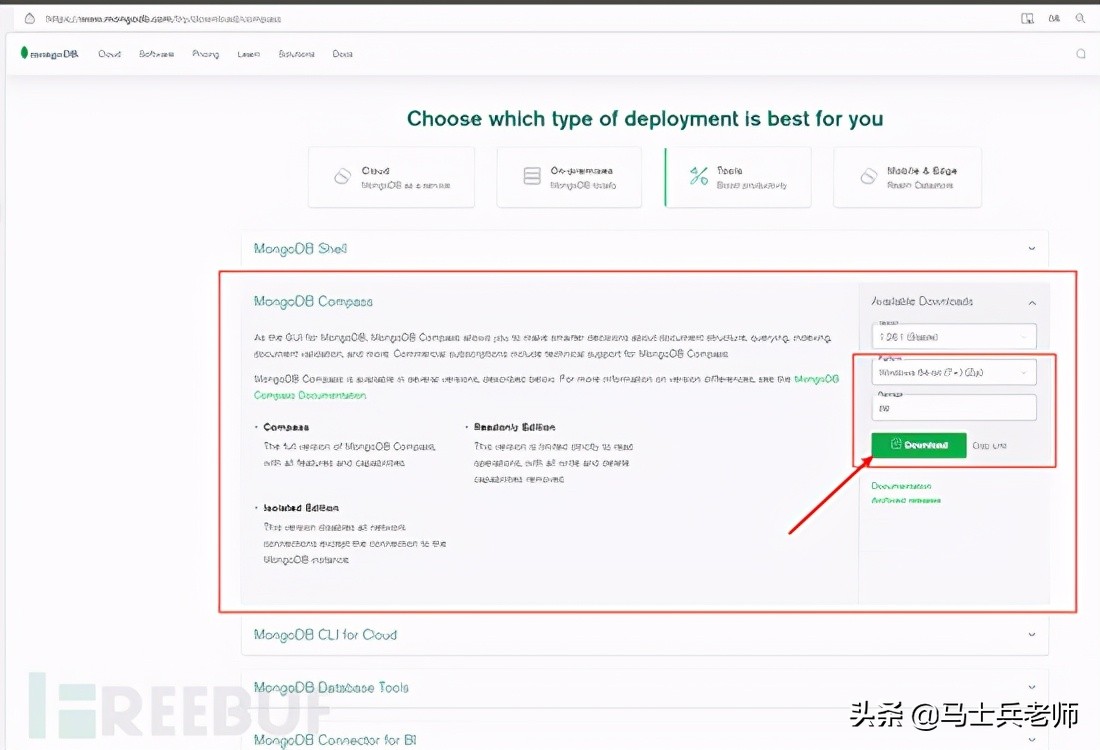
Task: Expand the MongoDB Shell section chevron
Action: (x=1032, y=248)
